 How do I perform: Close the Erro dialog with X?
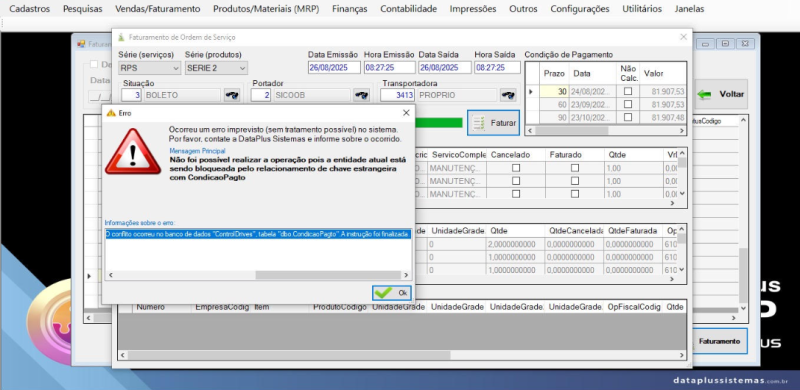point(406,113)
